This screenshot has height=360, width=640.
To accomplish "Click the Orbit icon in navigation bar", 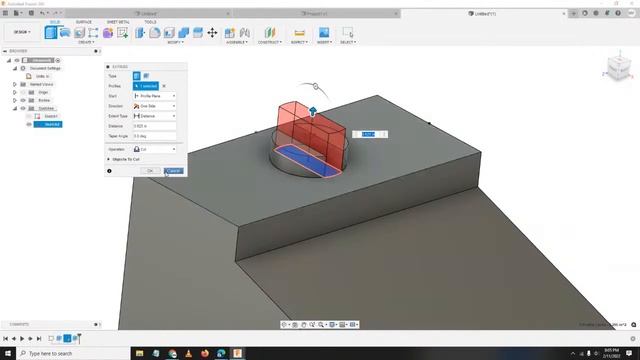I will pyautogui.click(x=284, y=324).
